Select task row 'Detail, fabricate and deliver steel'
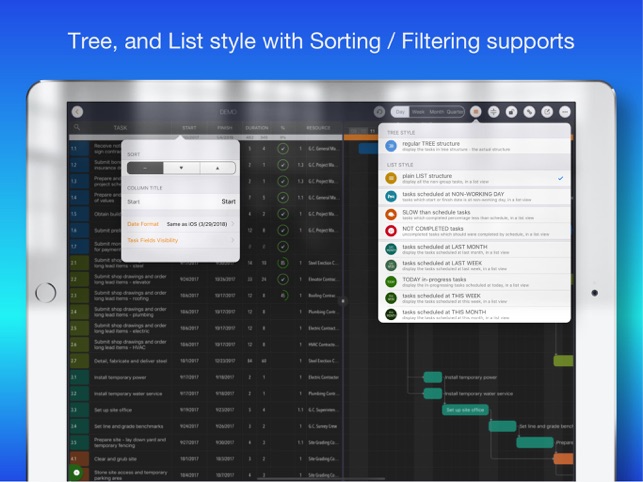This screenshot has width=643, height=482. [204, 361]
